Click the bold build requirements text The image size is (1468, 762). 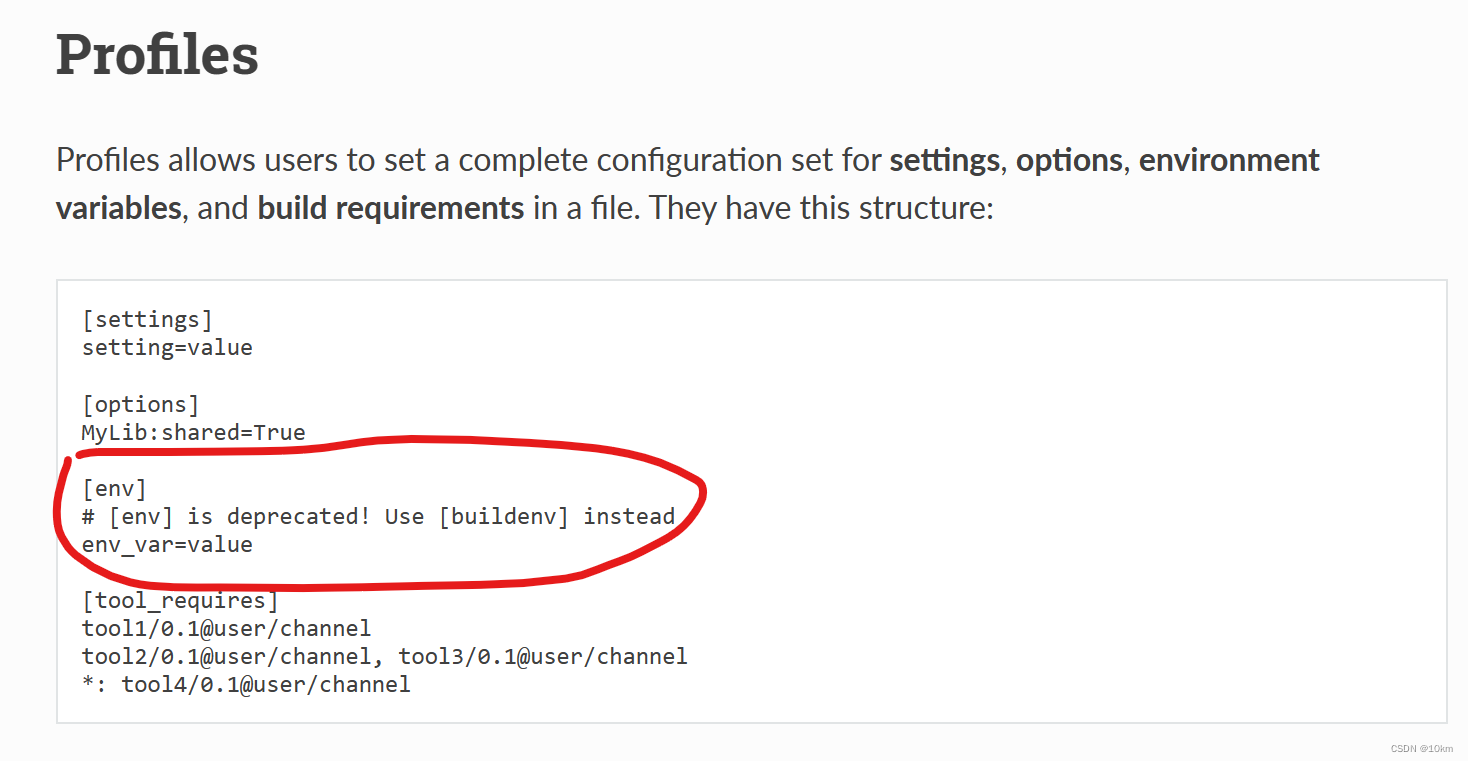(391, 208)
